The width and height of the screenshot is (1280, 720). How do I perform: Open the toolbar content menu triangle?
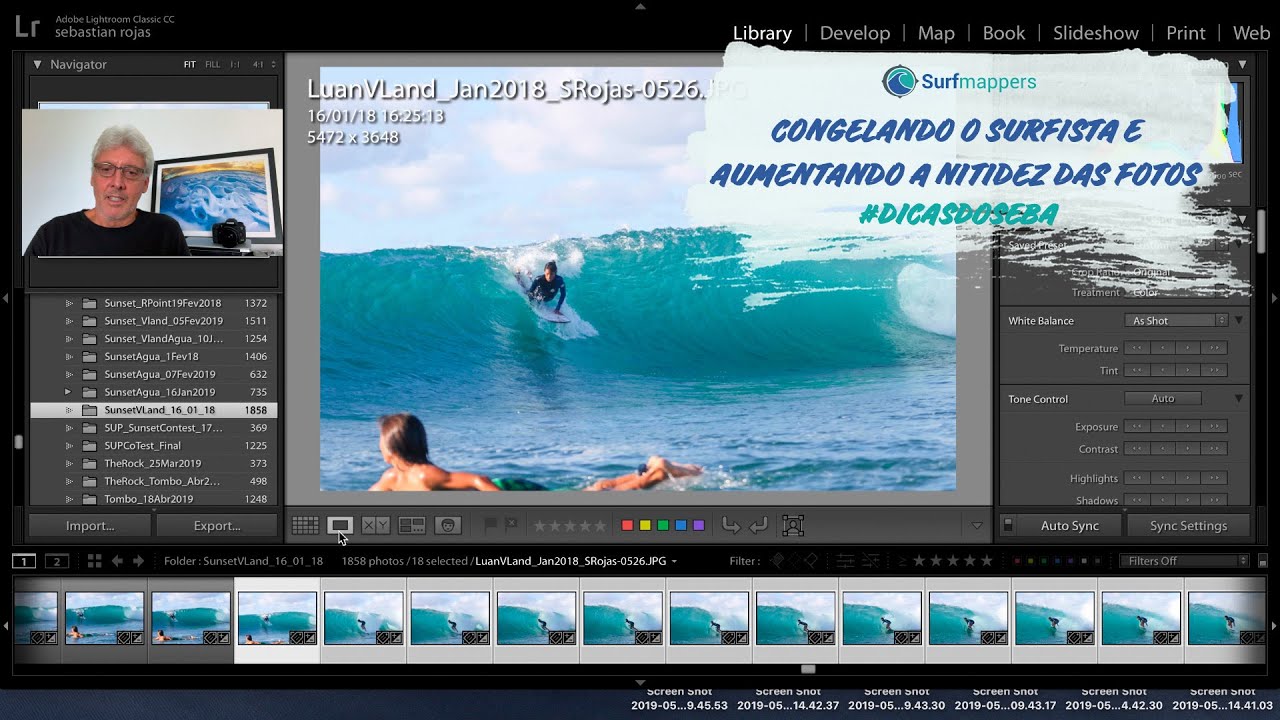pos(977,526)
